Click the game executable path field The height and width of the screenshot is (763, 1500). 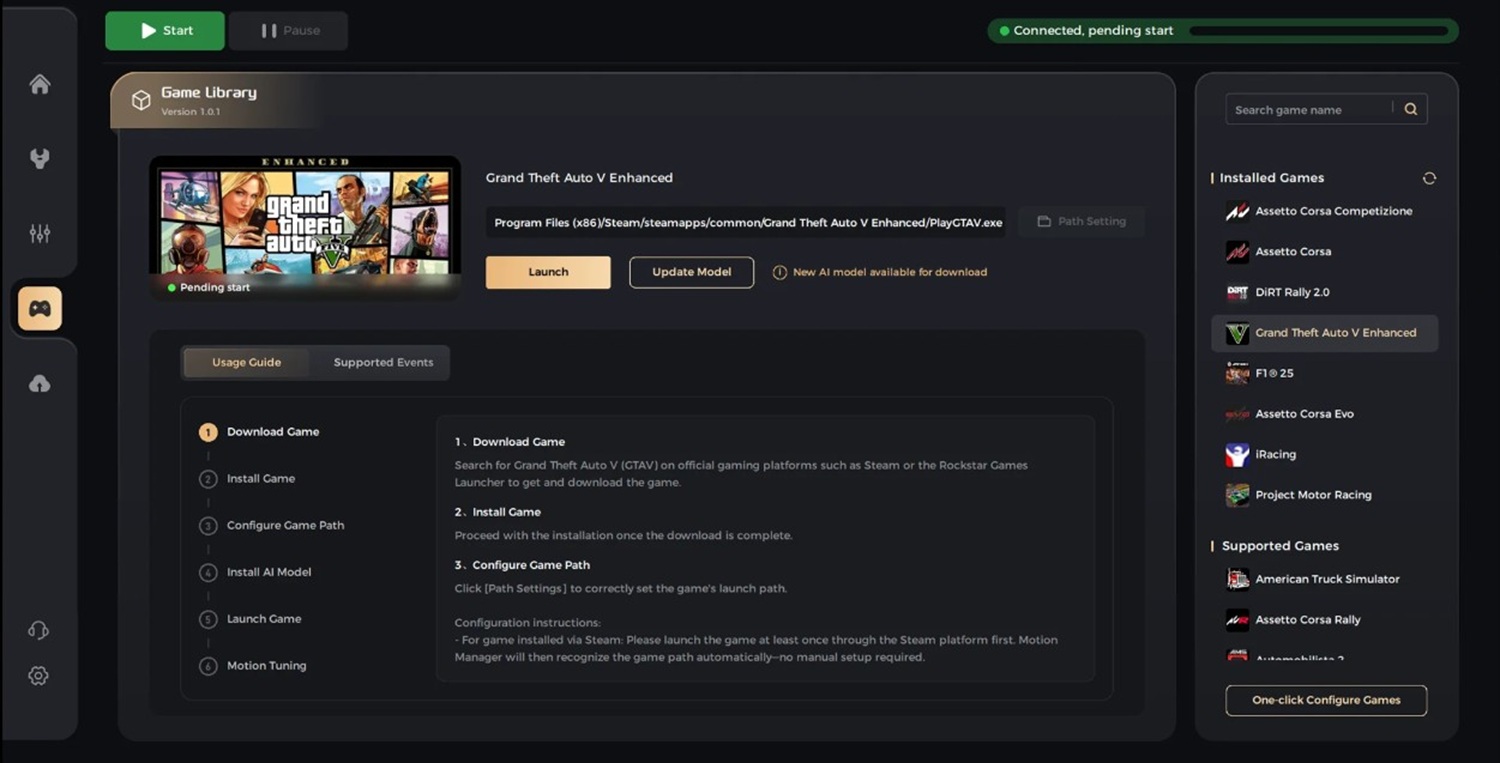(x=747, y=222)
